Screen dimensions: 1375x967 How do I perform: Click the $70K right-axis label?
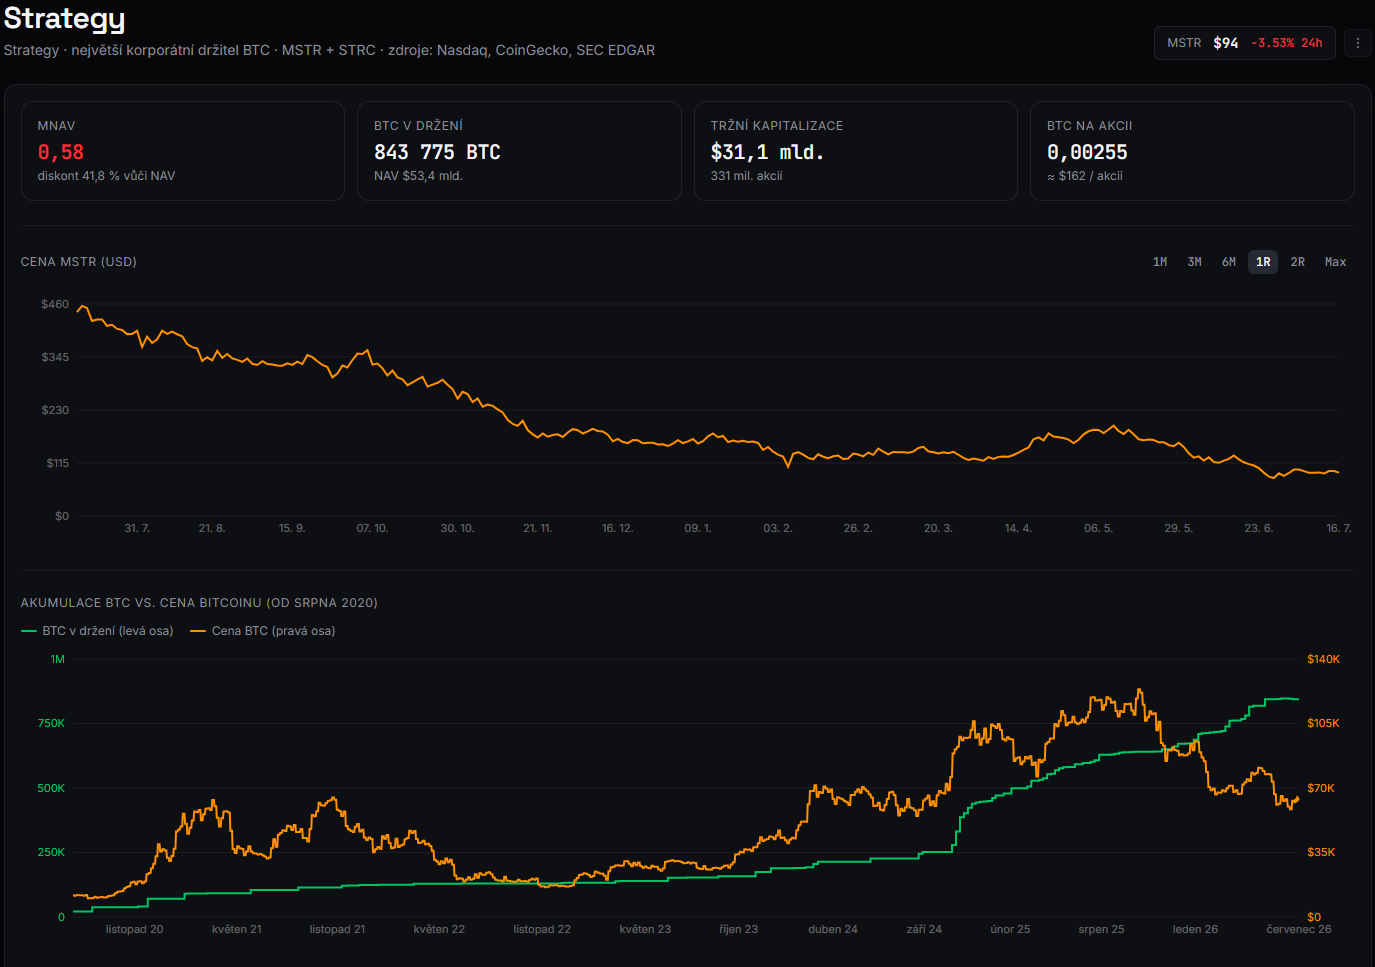click(x=1320, y=788)
